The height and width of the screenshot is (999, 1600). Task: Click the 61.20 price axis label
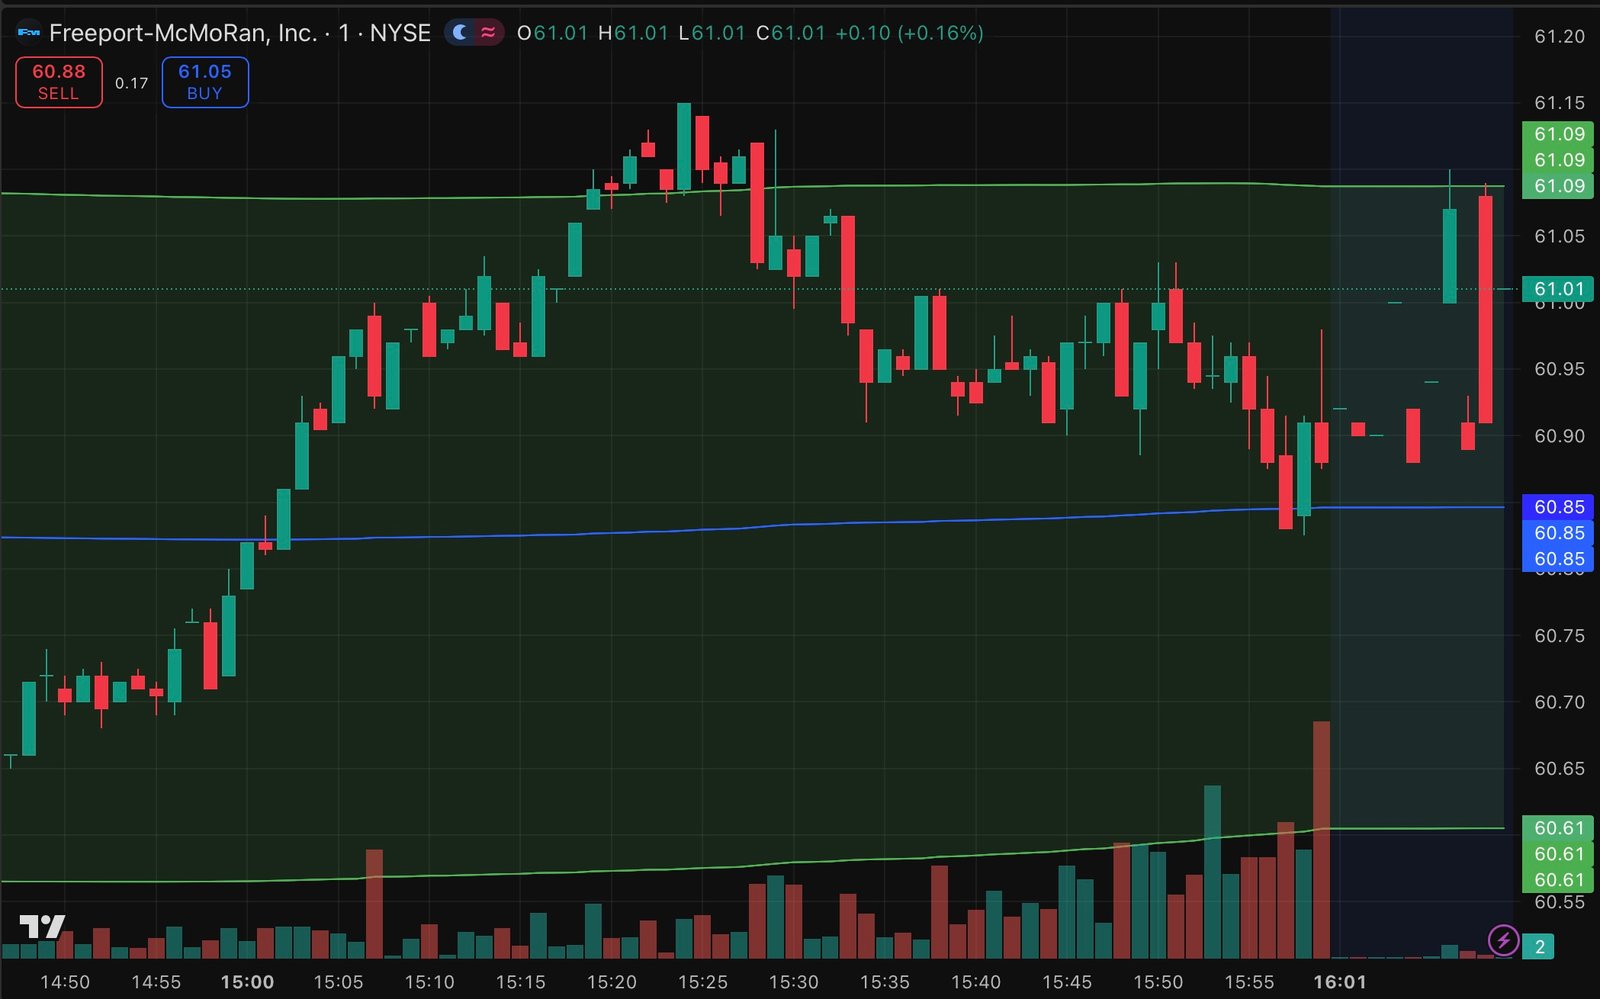coord(1560,37)
